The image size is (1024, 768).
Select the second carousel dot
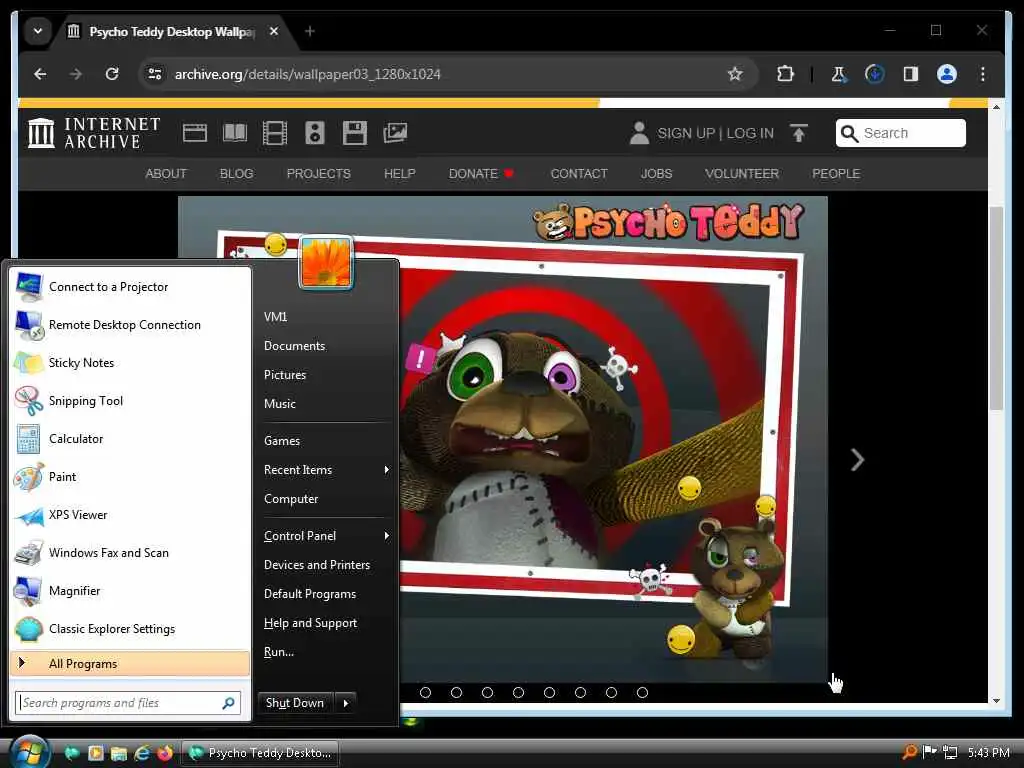(x=456, y=692)
